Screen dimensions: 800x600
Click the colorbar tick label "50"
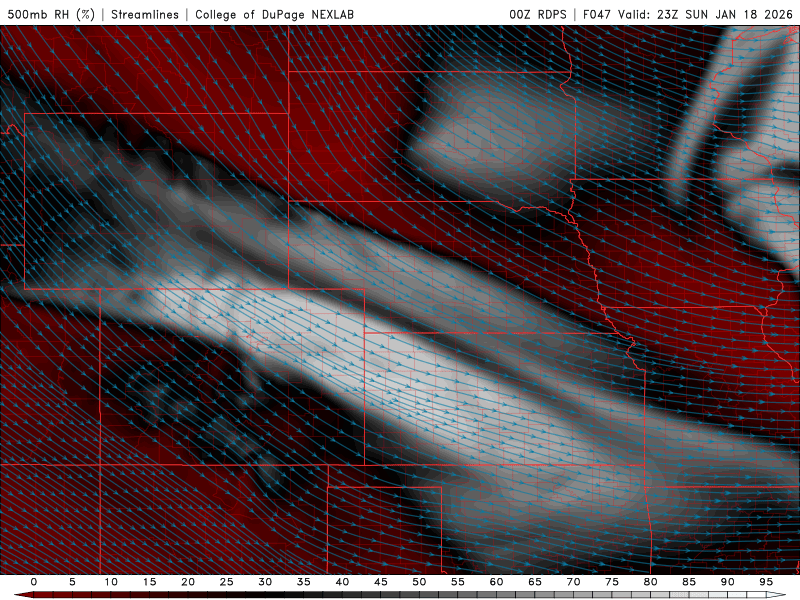click(x=419, y=582)
